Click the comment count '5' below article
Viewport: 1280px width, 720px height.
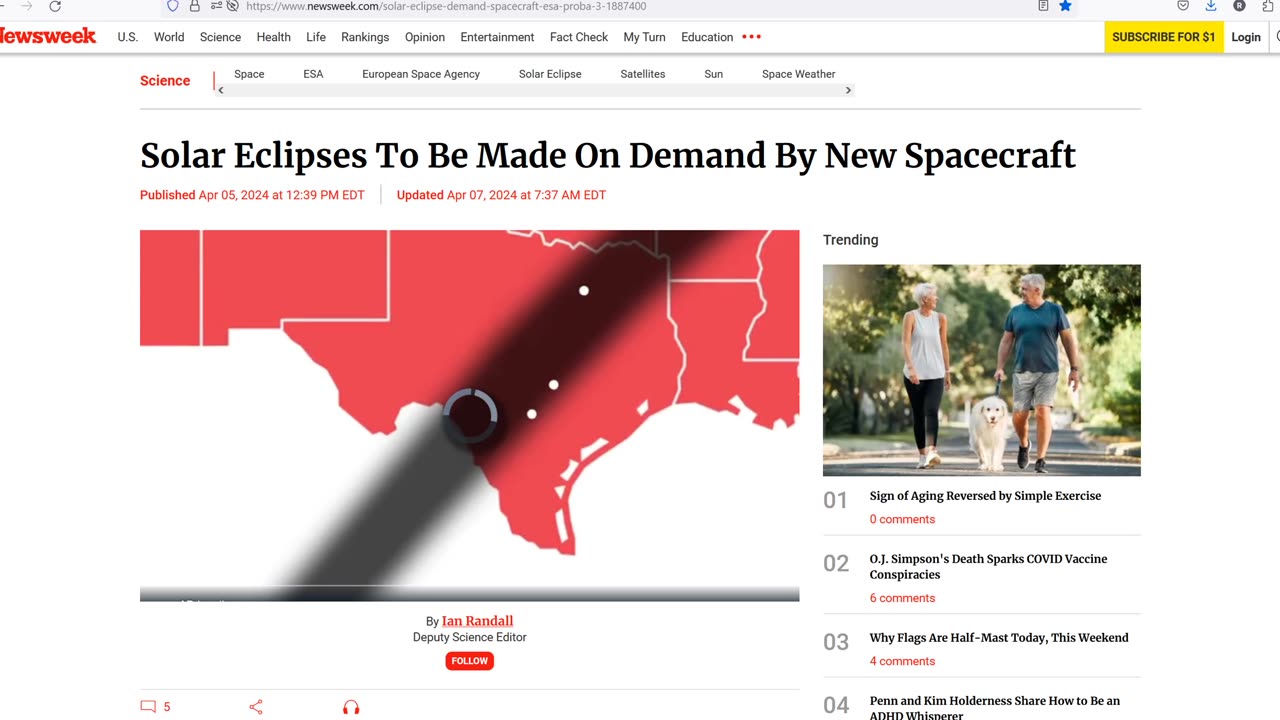point(167,707)
